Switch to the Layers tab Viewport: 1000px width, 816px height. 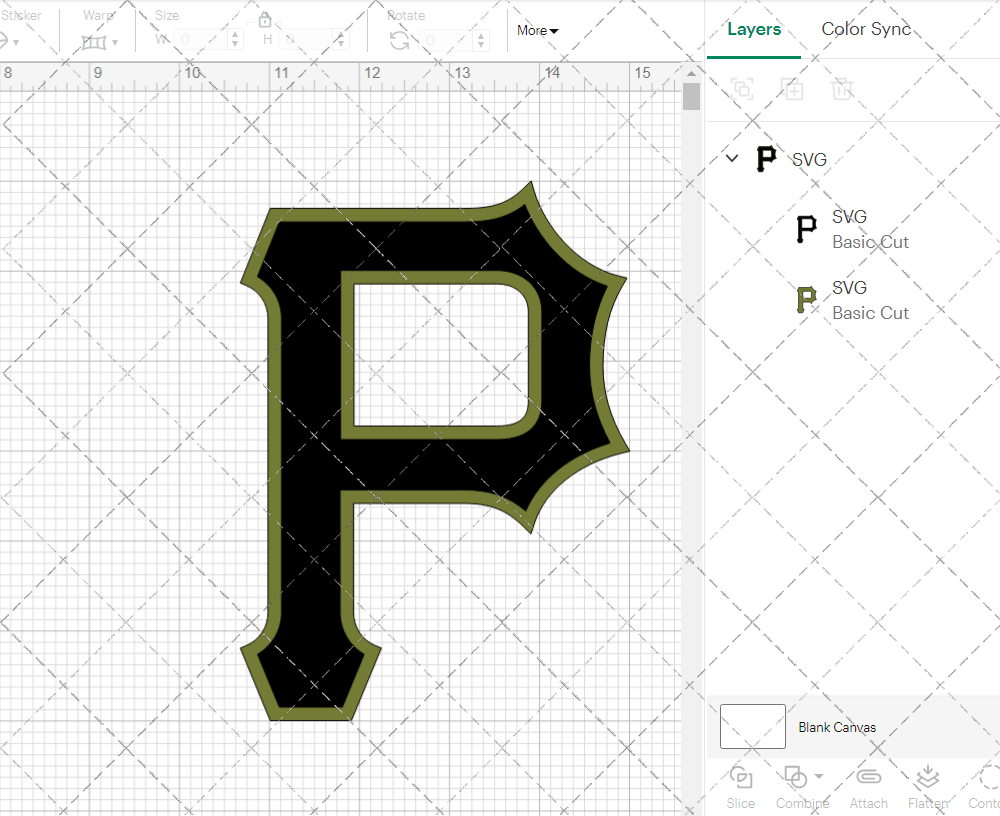754,29
